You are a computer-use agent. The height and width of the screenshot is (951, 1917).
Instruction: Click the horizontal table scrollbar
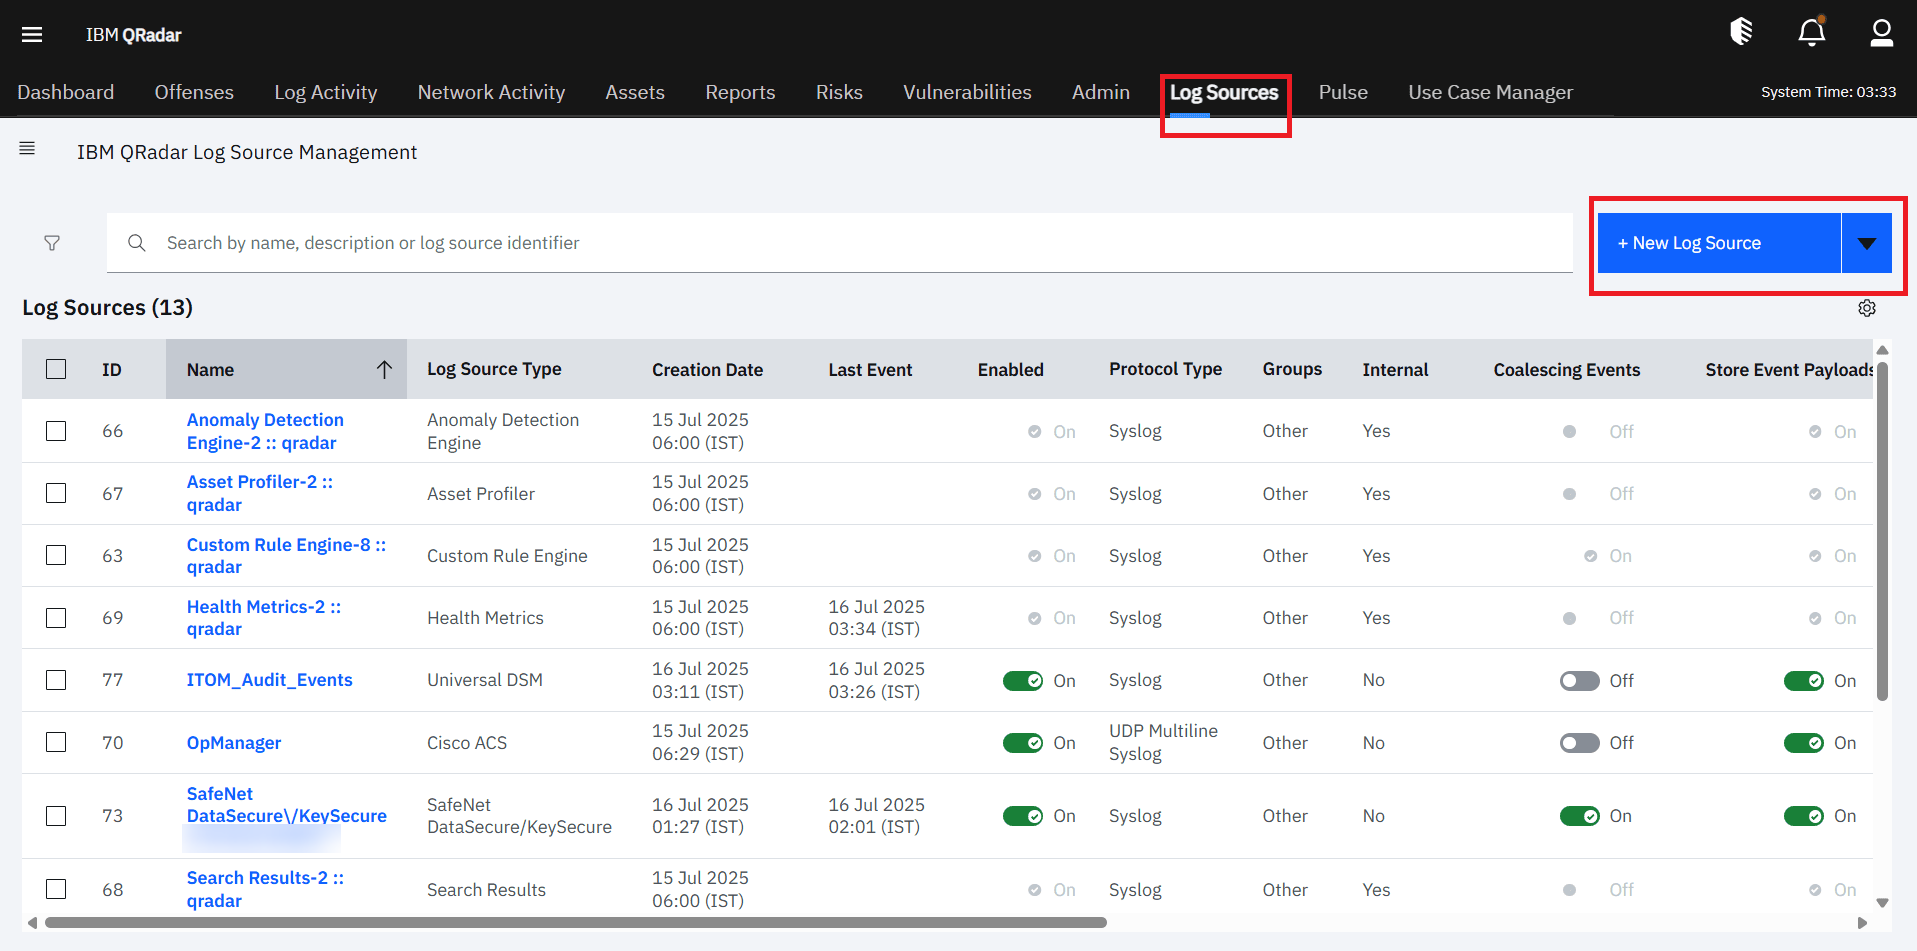tap(576, 922)
